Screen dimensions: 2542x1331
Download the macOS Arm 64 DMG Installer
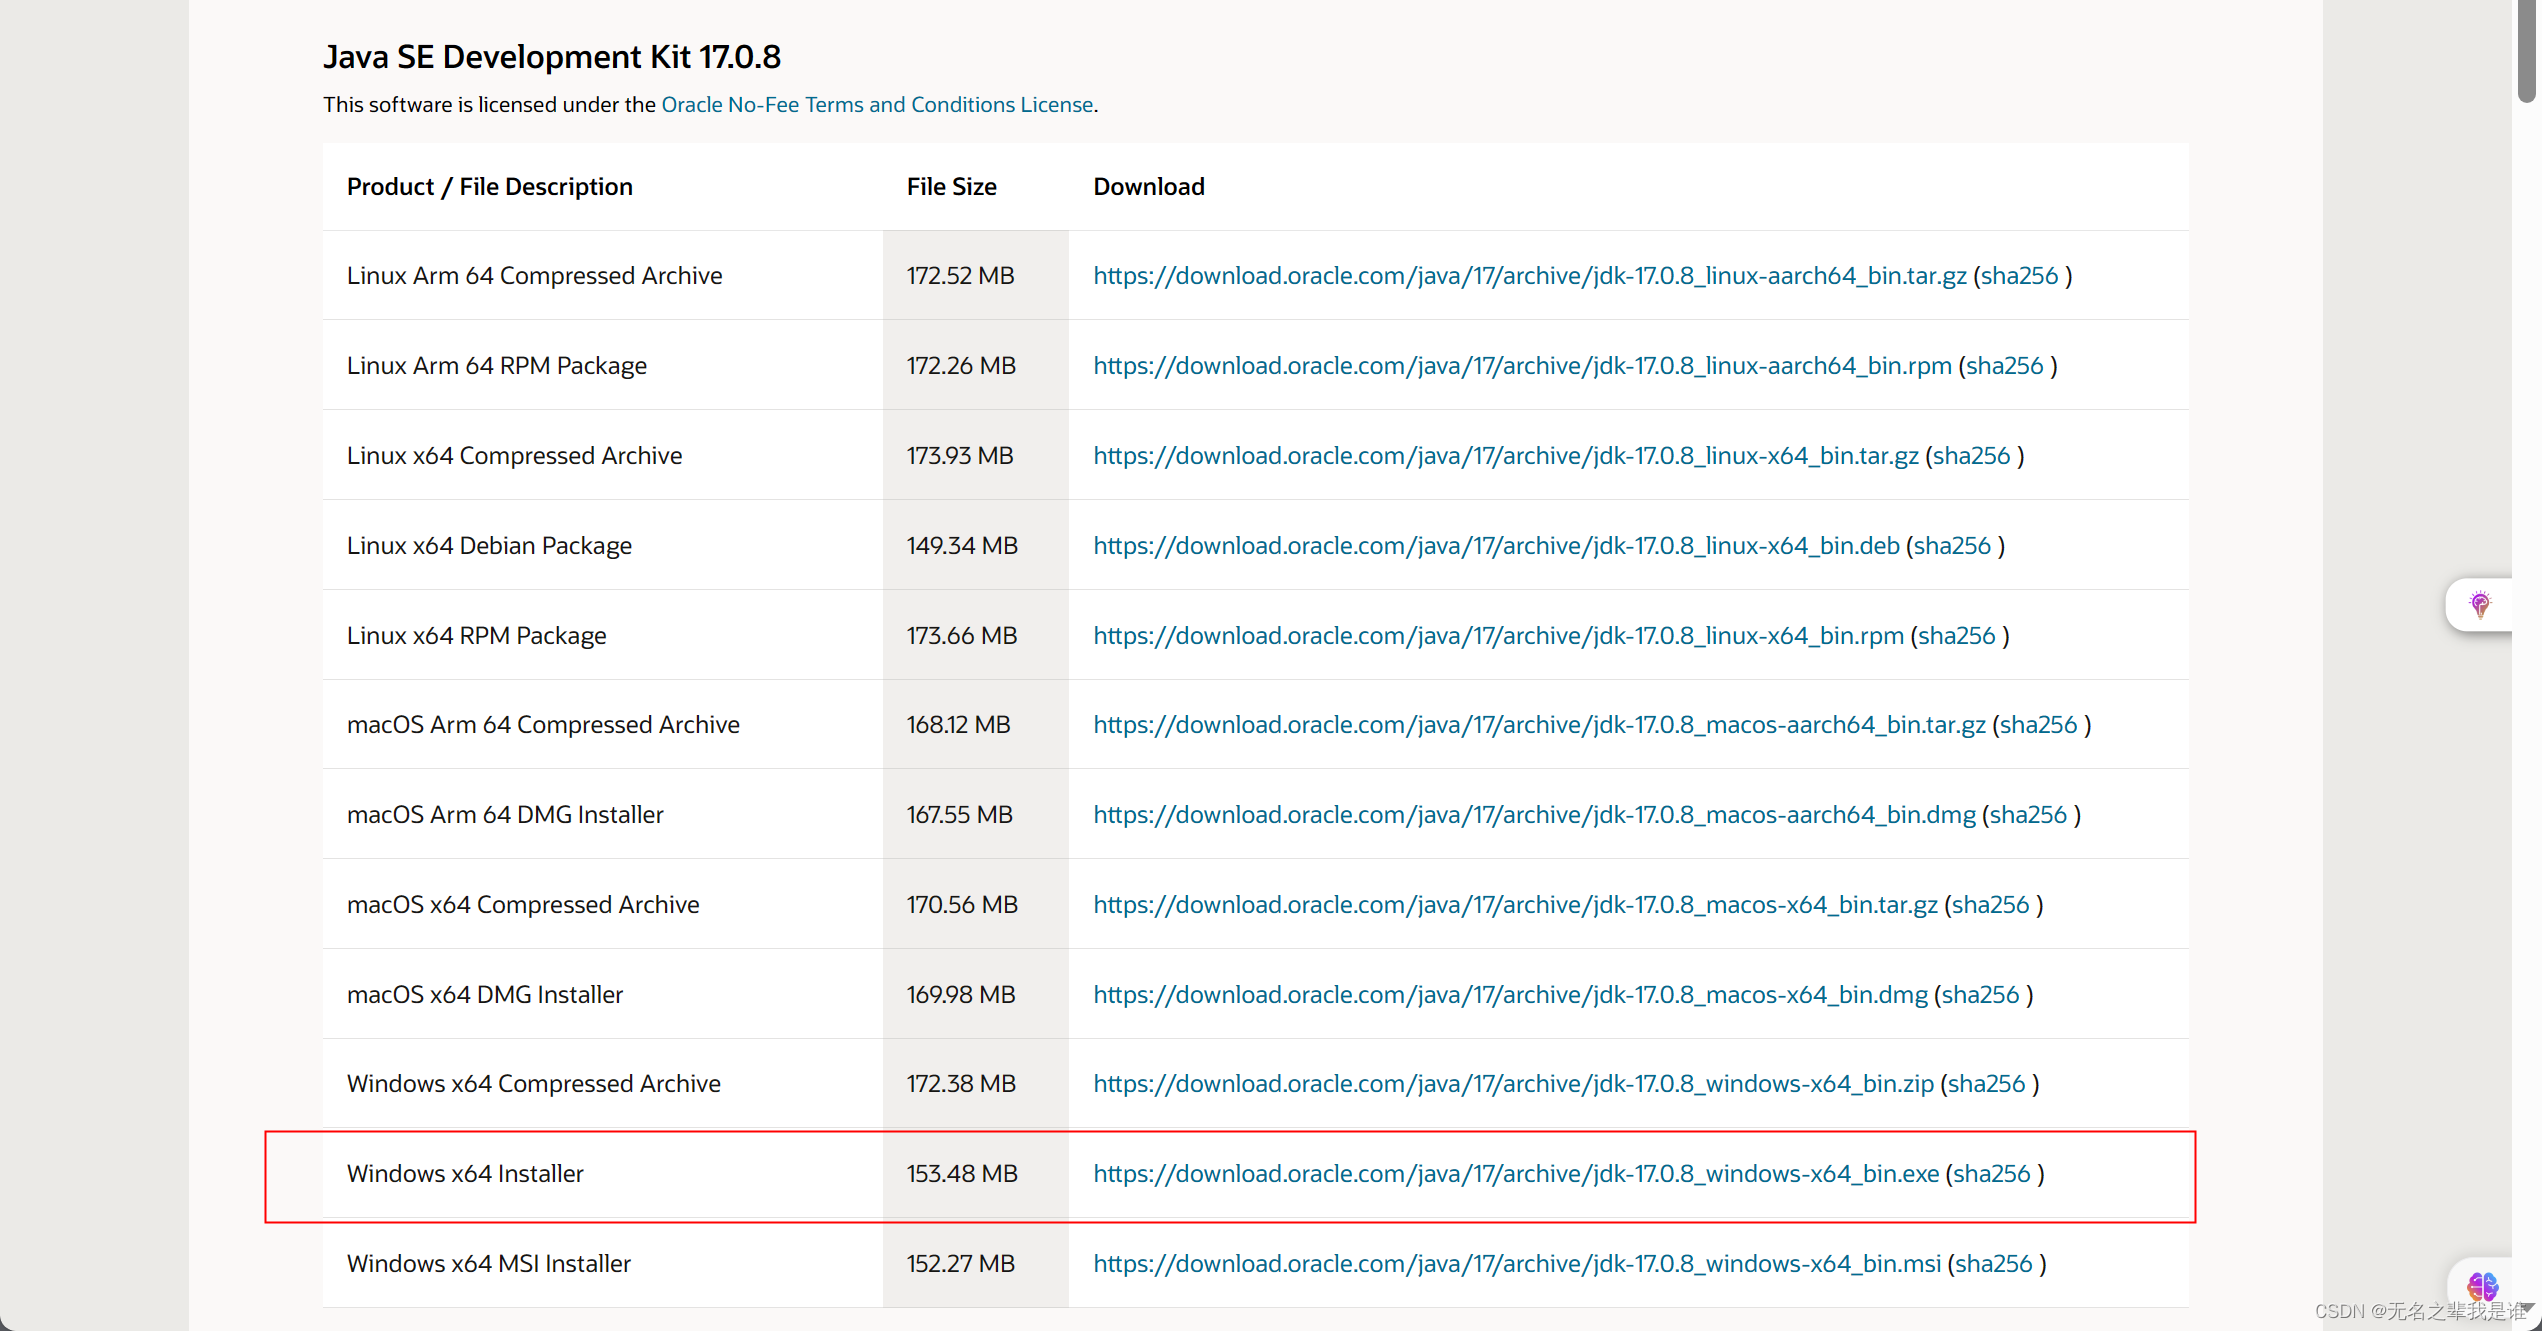[1534, 814]
